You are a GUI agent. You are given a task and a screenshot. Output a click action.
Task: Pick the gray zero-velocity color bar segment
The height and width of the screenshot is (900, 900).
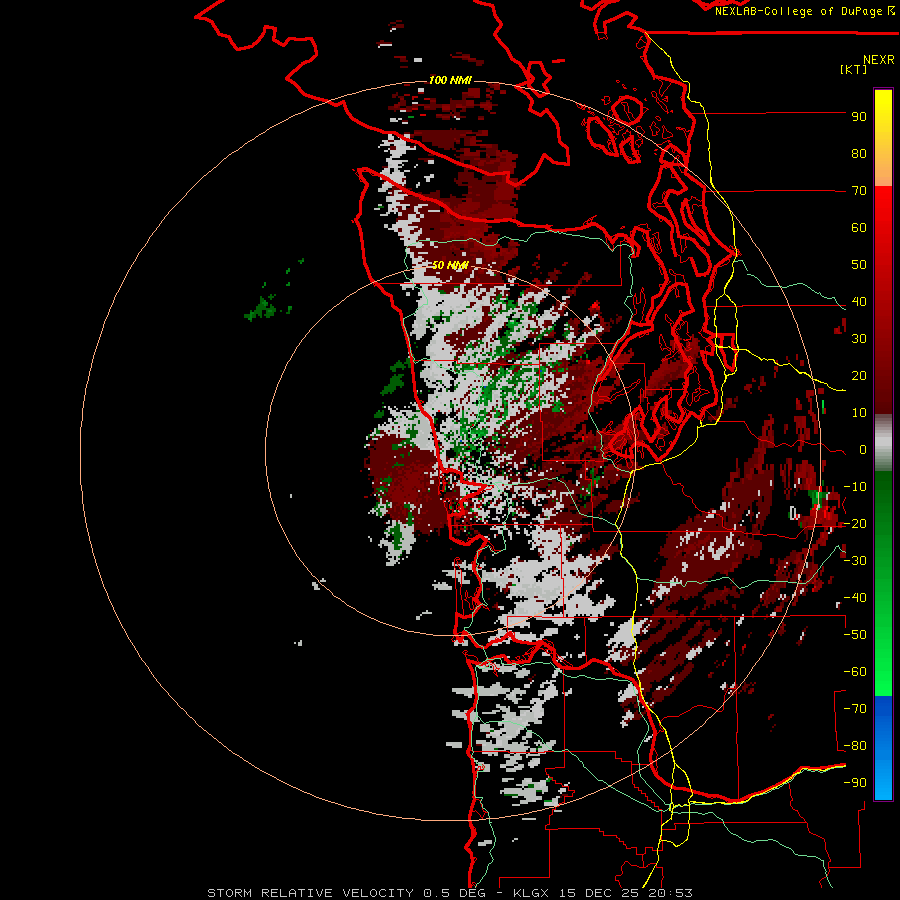click(883, 443)
